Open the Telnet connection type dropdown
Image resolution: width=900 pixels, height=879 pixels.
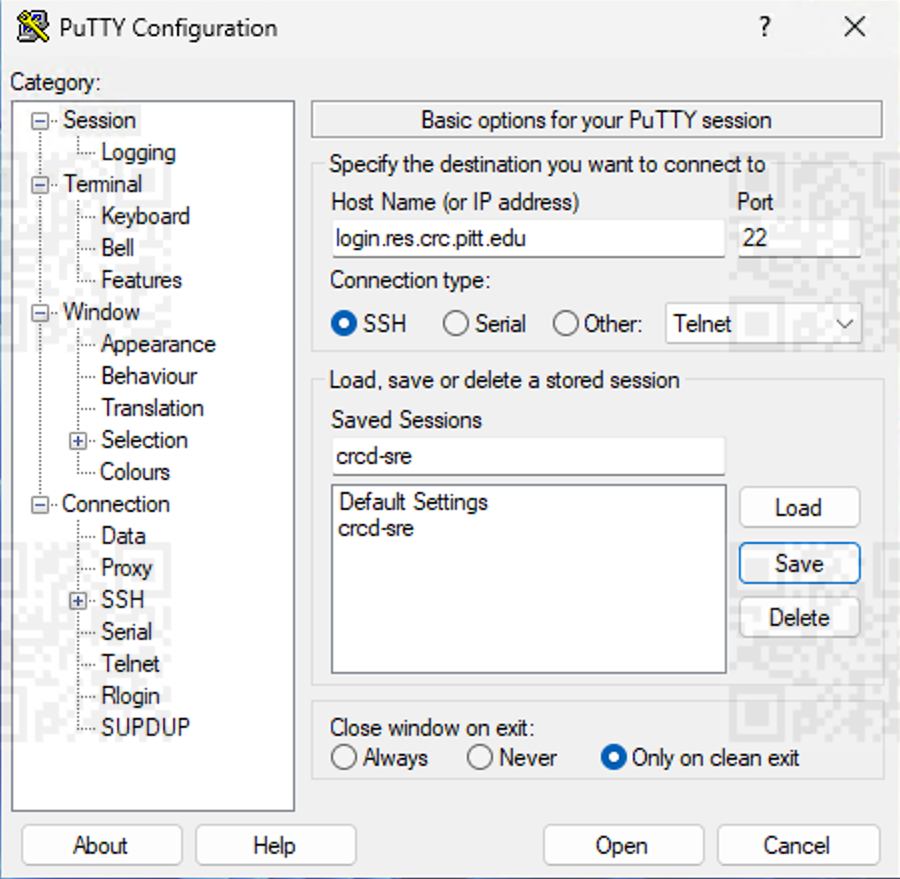pos(763,324)
